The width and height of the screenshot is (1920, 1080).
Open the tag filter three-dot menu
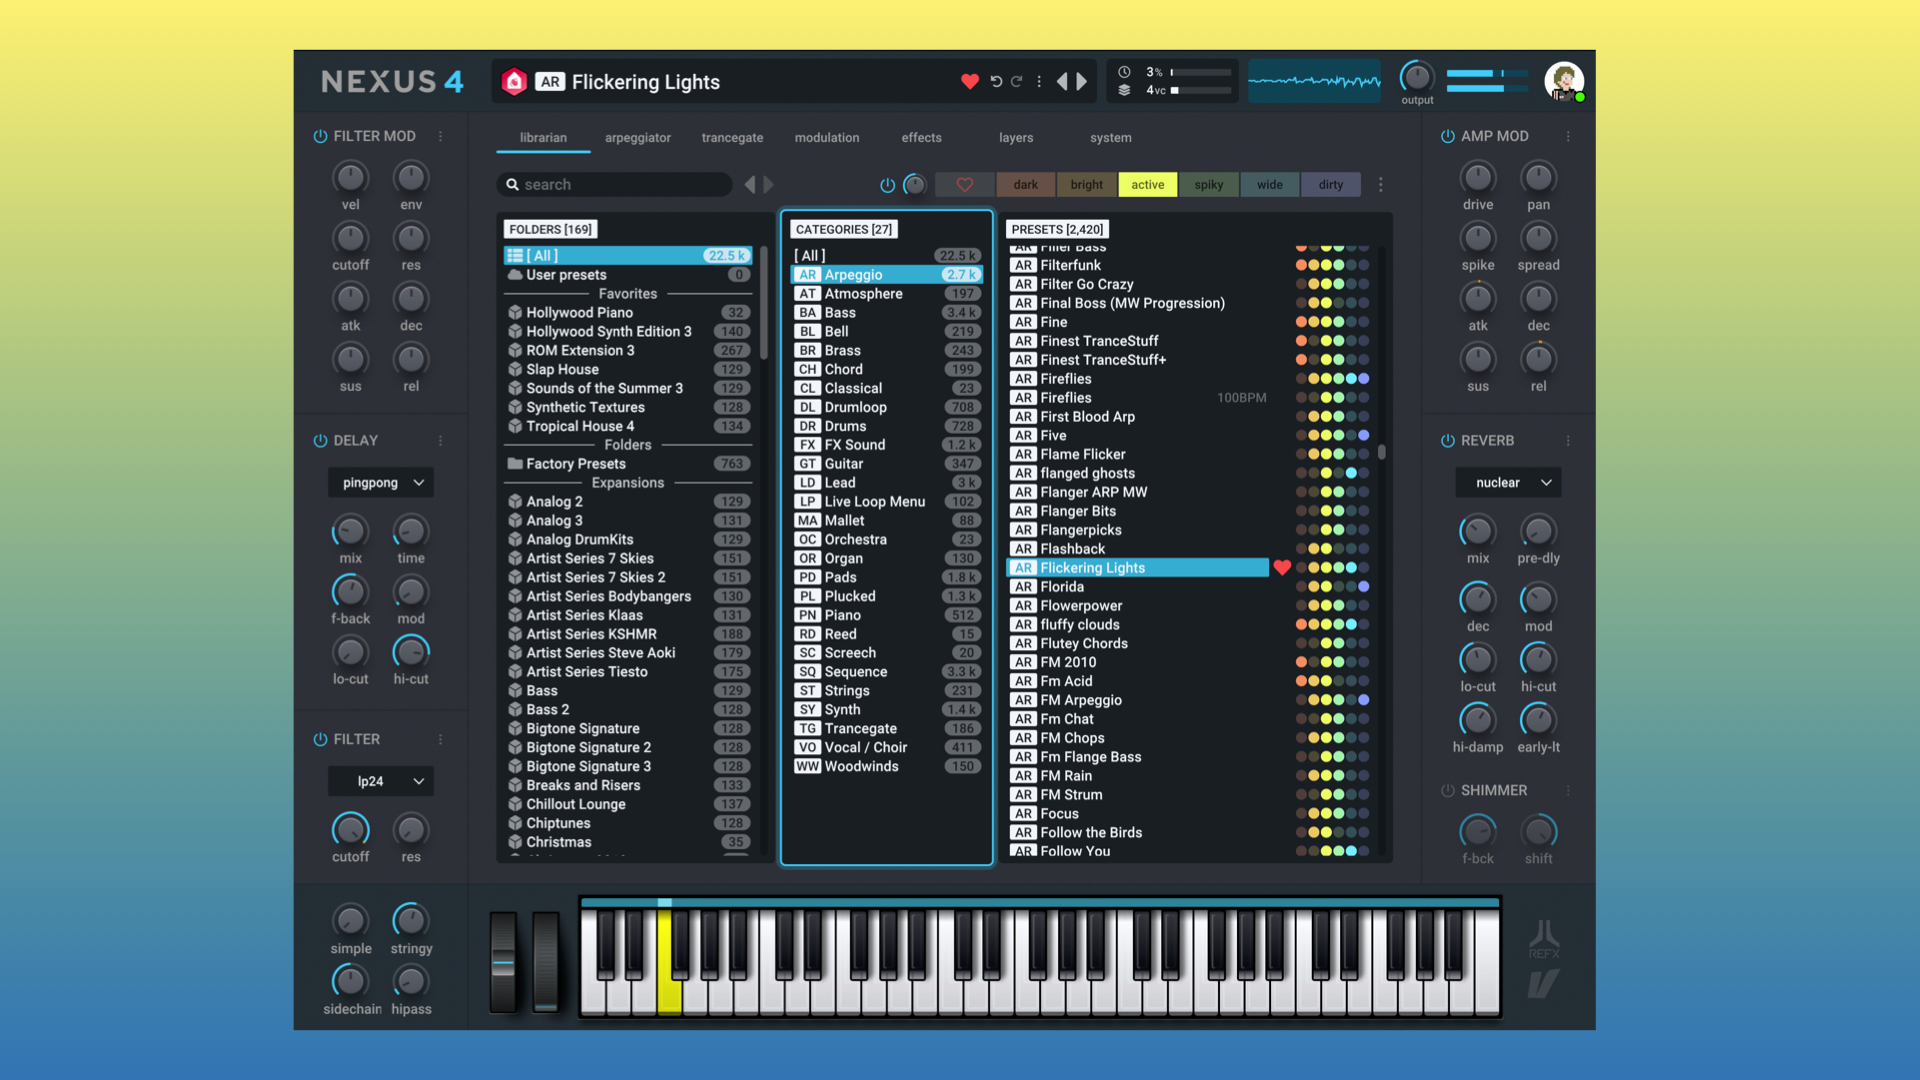coord(1381,185)
